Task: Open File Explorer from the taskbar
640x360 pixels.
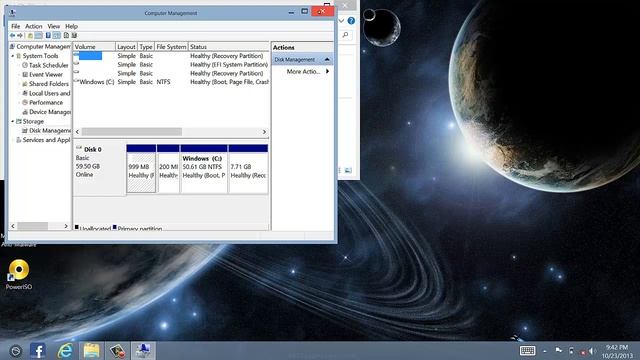Action: point(91,351)
